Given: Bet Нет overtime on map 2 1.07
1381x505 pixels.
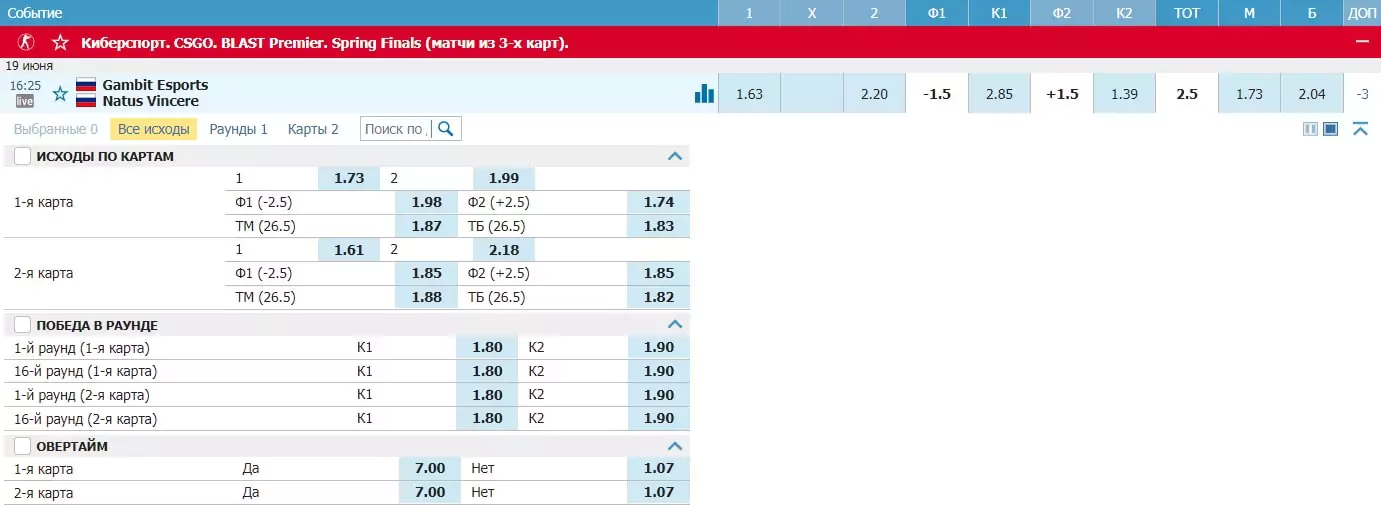Looking at the screenshot, I should pyautogui.click(x=659, y=492).
